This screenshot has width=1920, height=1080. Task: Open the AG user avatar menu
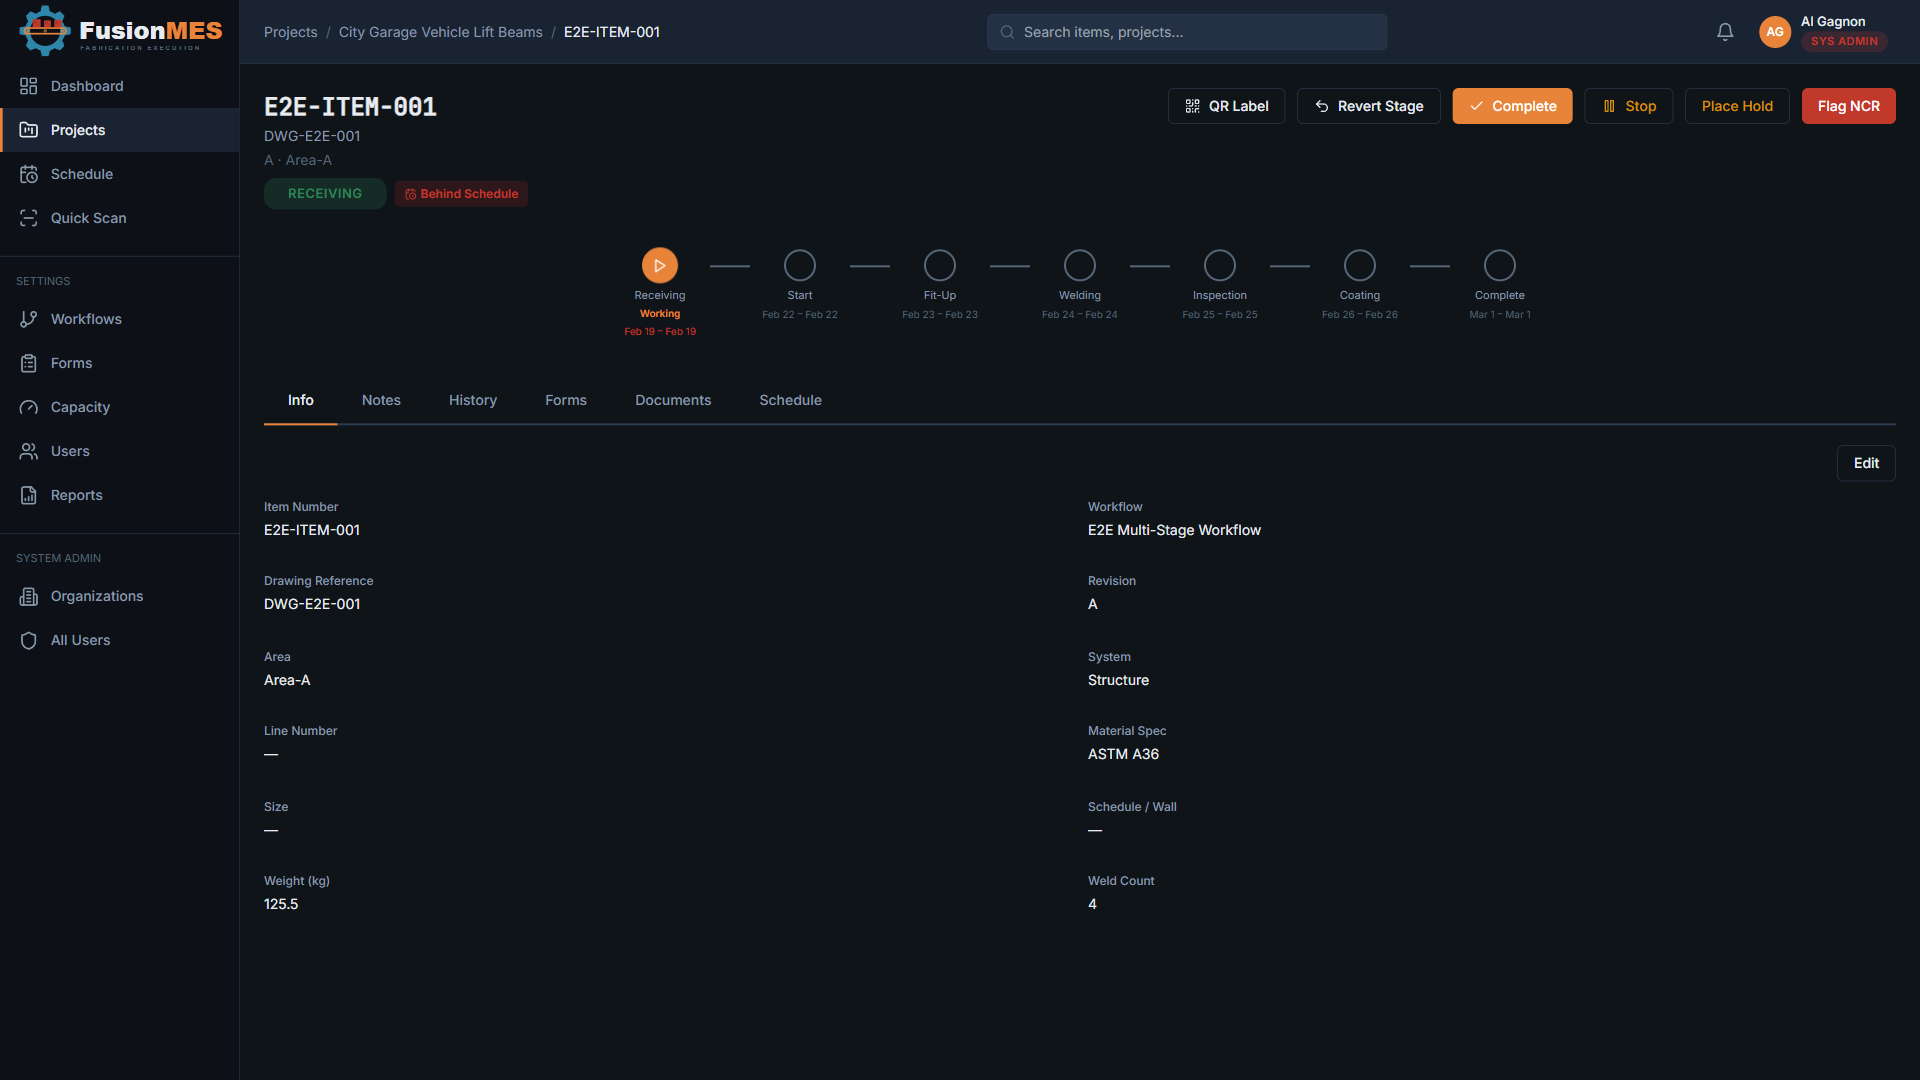[x=1775, y=32]
